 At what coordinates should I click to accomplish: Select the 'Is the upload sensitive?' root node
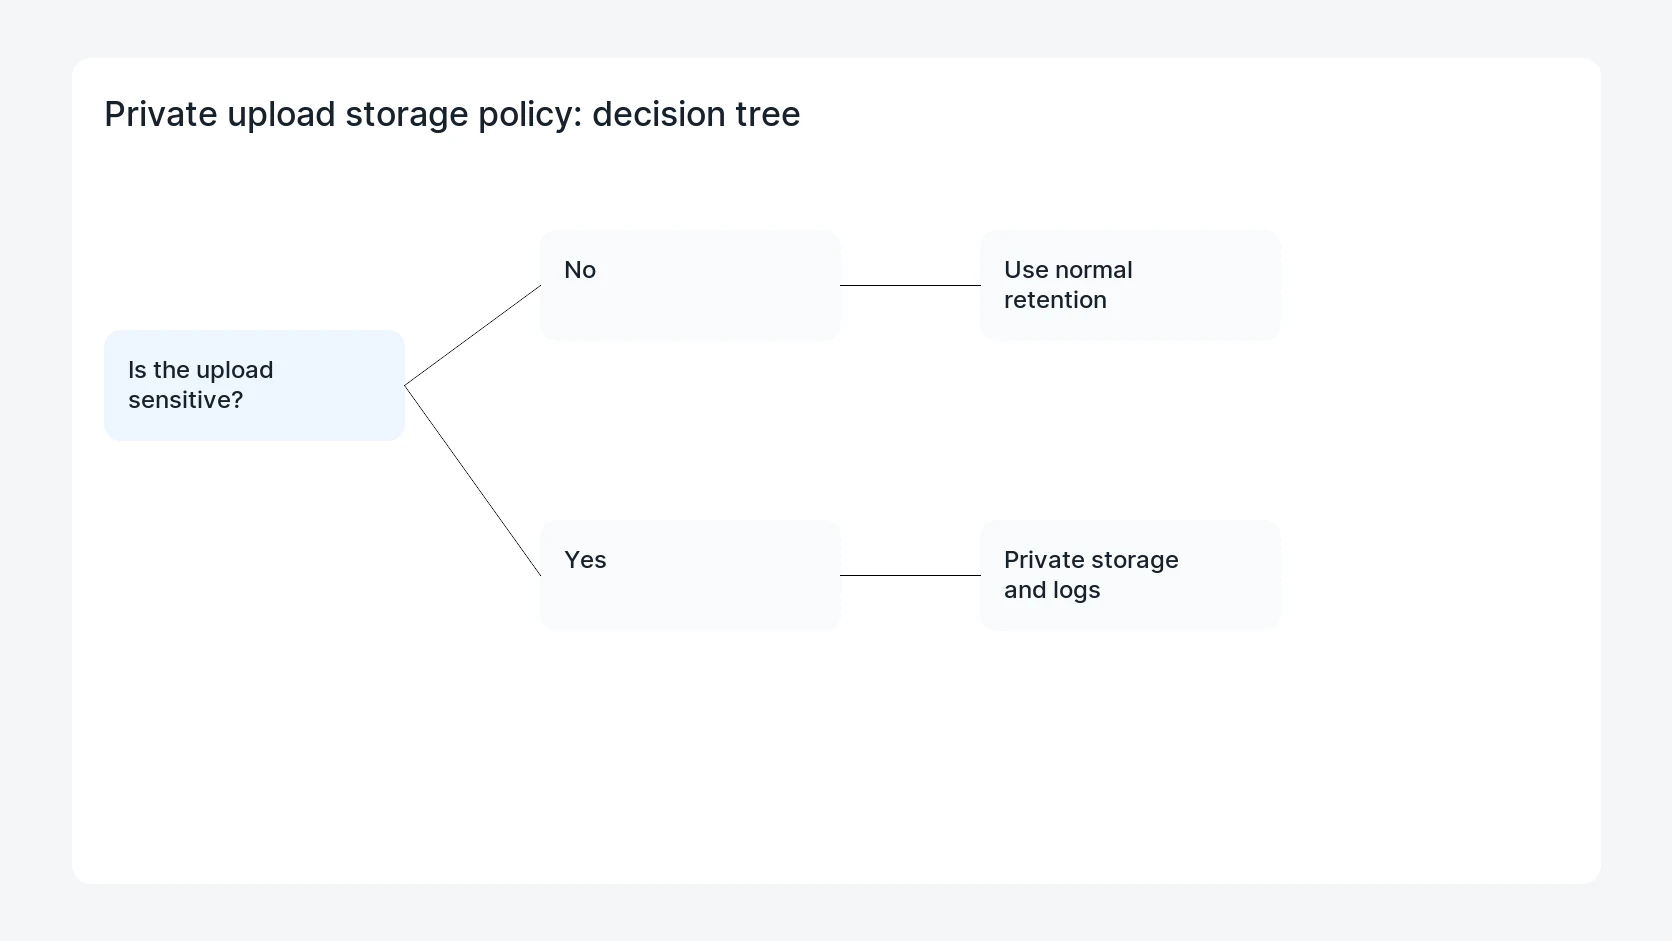tap(254, 385)
